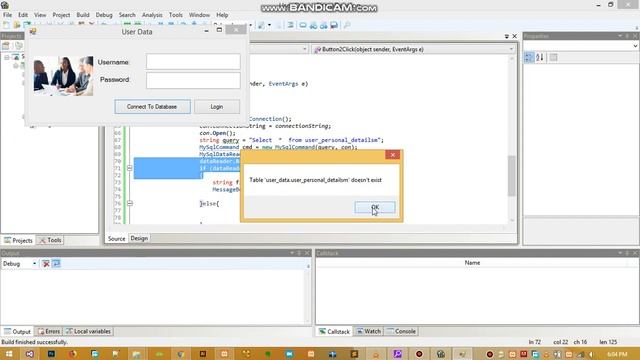Open the File menu
The image size is (640, 360).
click(x=7, y=15)
